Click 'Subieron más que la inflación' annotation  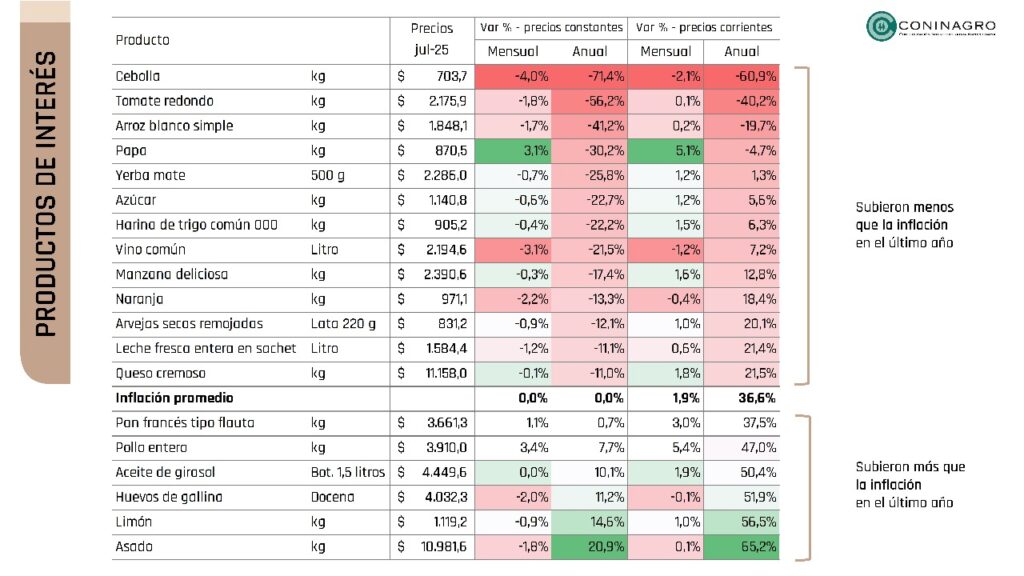click(x=910, y=485)
